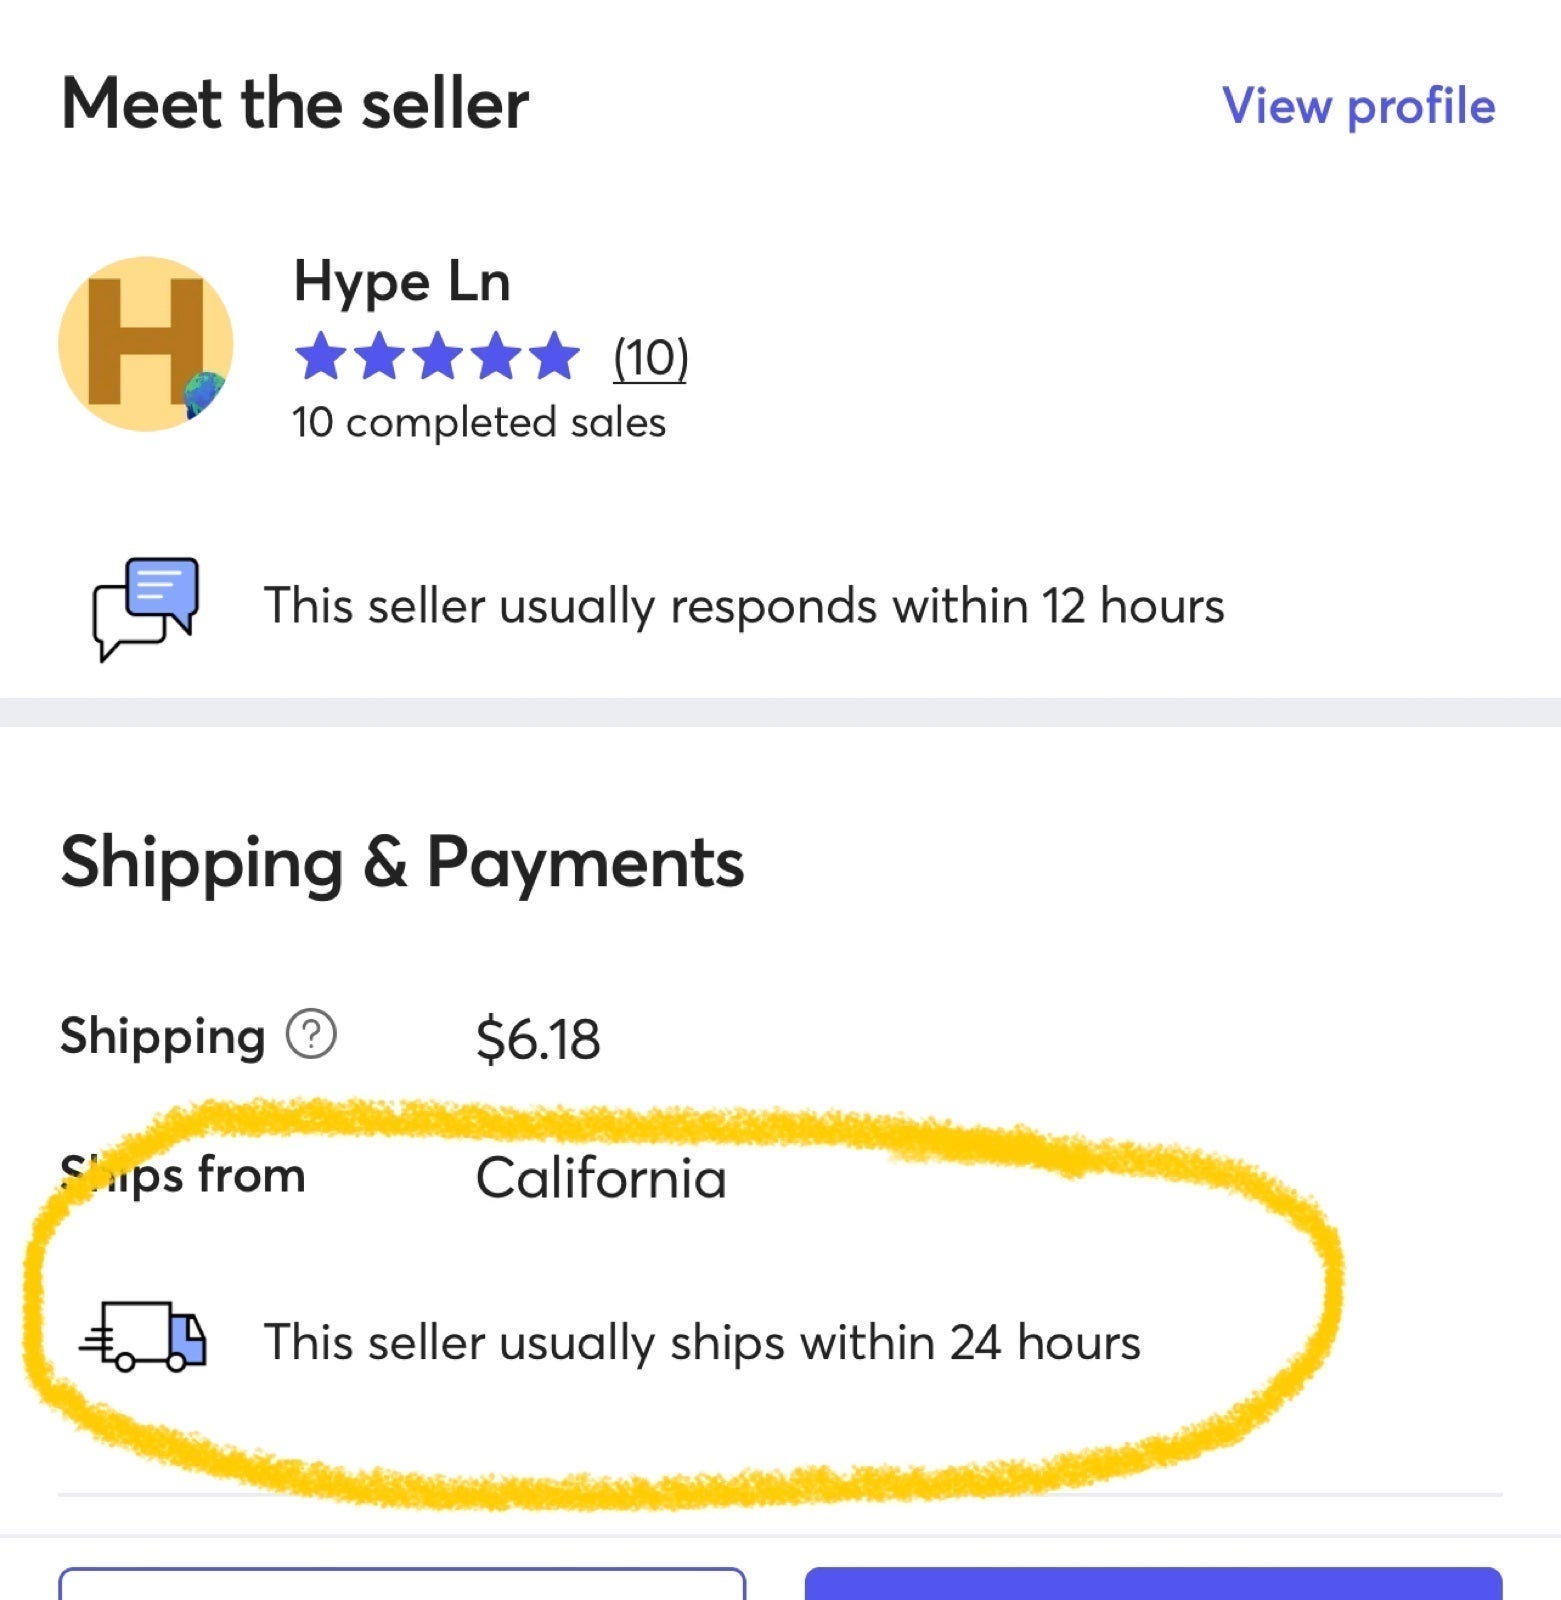The image size is (1561, 1600).
Task: Click the delivery truck icon
Action: pyautogui.click(x=143, y=1337)
